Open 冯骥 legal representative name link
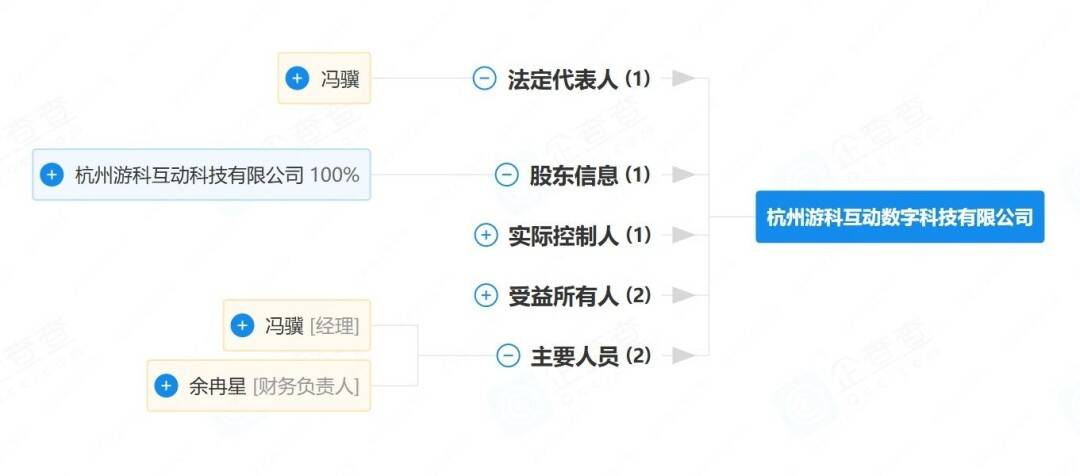The width and height of the screenshot is (1080, 476). click(x=340, y=79)
